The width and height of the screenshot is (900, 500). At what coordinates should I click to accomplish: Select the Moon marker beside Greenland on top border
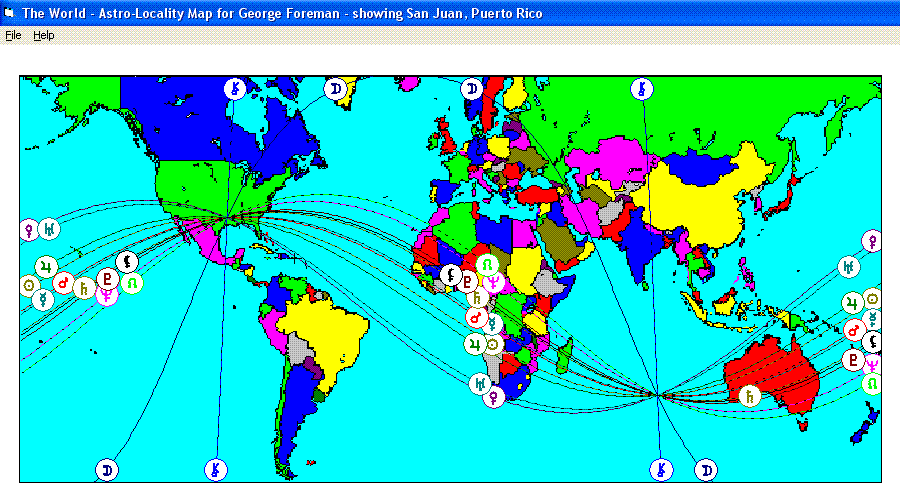[336, 89]
